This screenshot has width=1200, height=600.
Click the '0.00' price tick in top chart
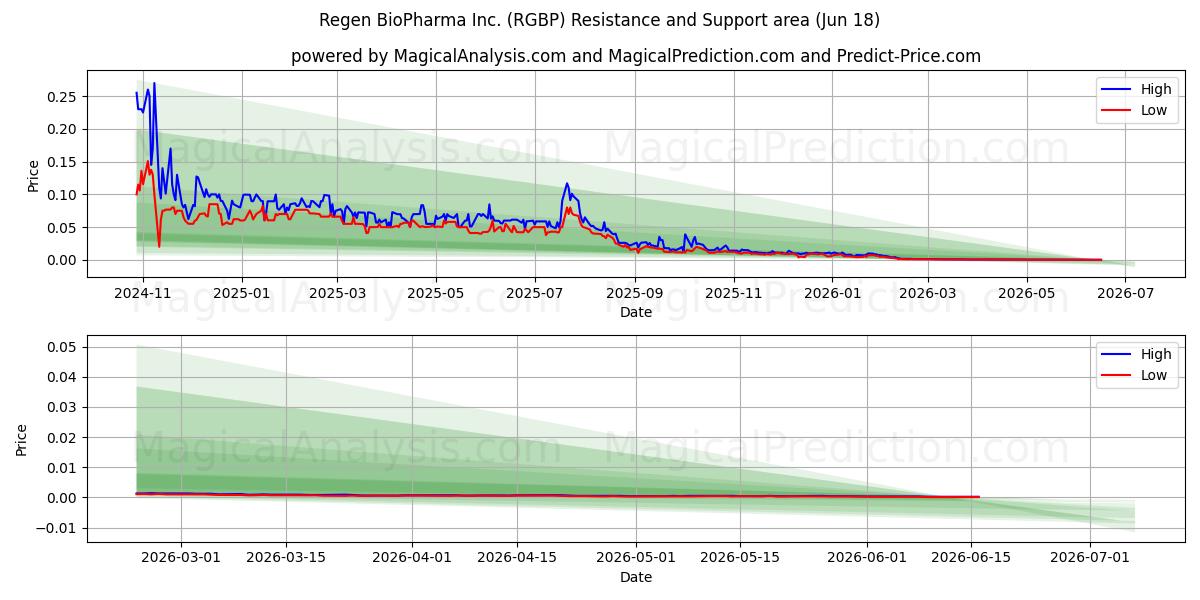click(x=62, y=260)
